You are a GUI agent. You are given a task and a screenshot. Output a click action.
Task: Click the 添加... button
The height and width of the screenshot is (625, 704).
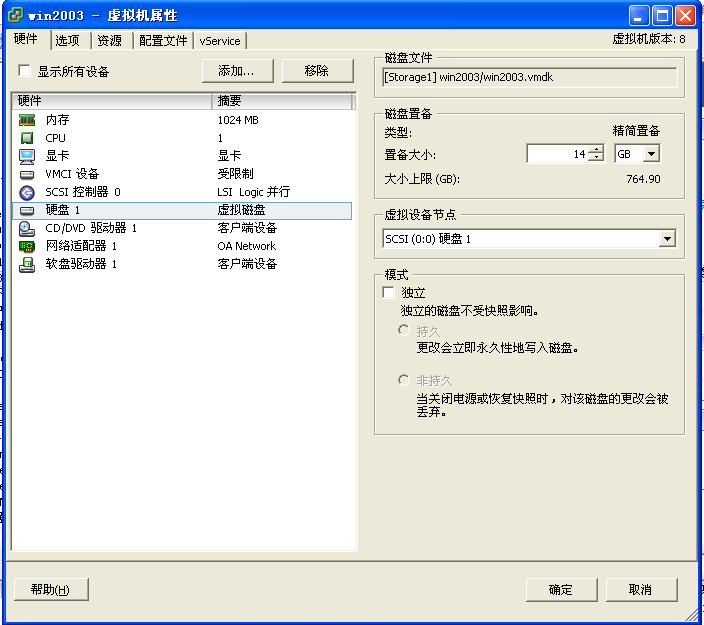coord(238,70)
